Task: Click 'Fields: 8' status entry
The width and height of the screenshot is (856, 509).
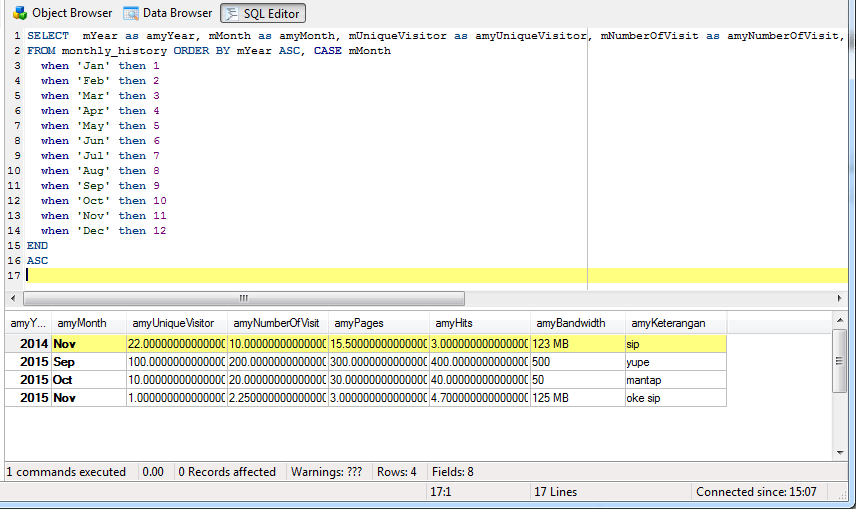Action: point(453,471)
